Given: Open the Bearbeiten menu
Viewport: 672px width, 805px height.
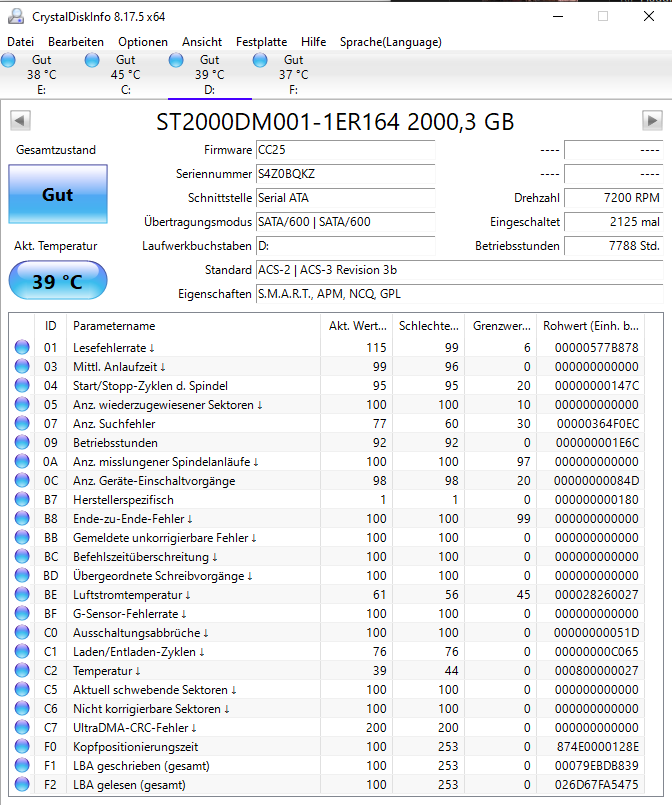Looking at the screenshot, I should pos(76,42).
